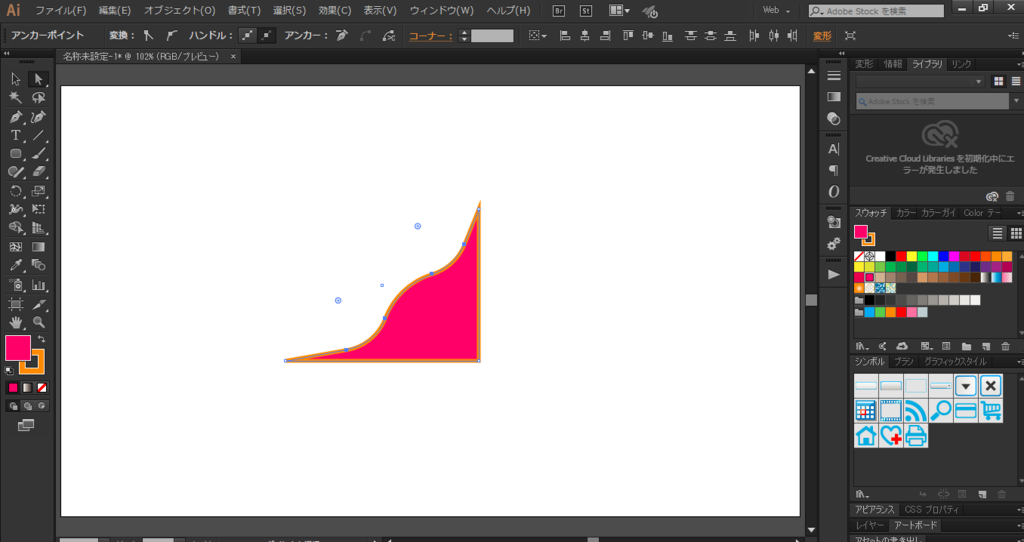Show swatches in thumbnail view
The image size is (1024, 542).
(x=1016, y=233)
